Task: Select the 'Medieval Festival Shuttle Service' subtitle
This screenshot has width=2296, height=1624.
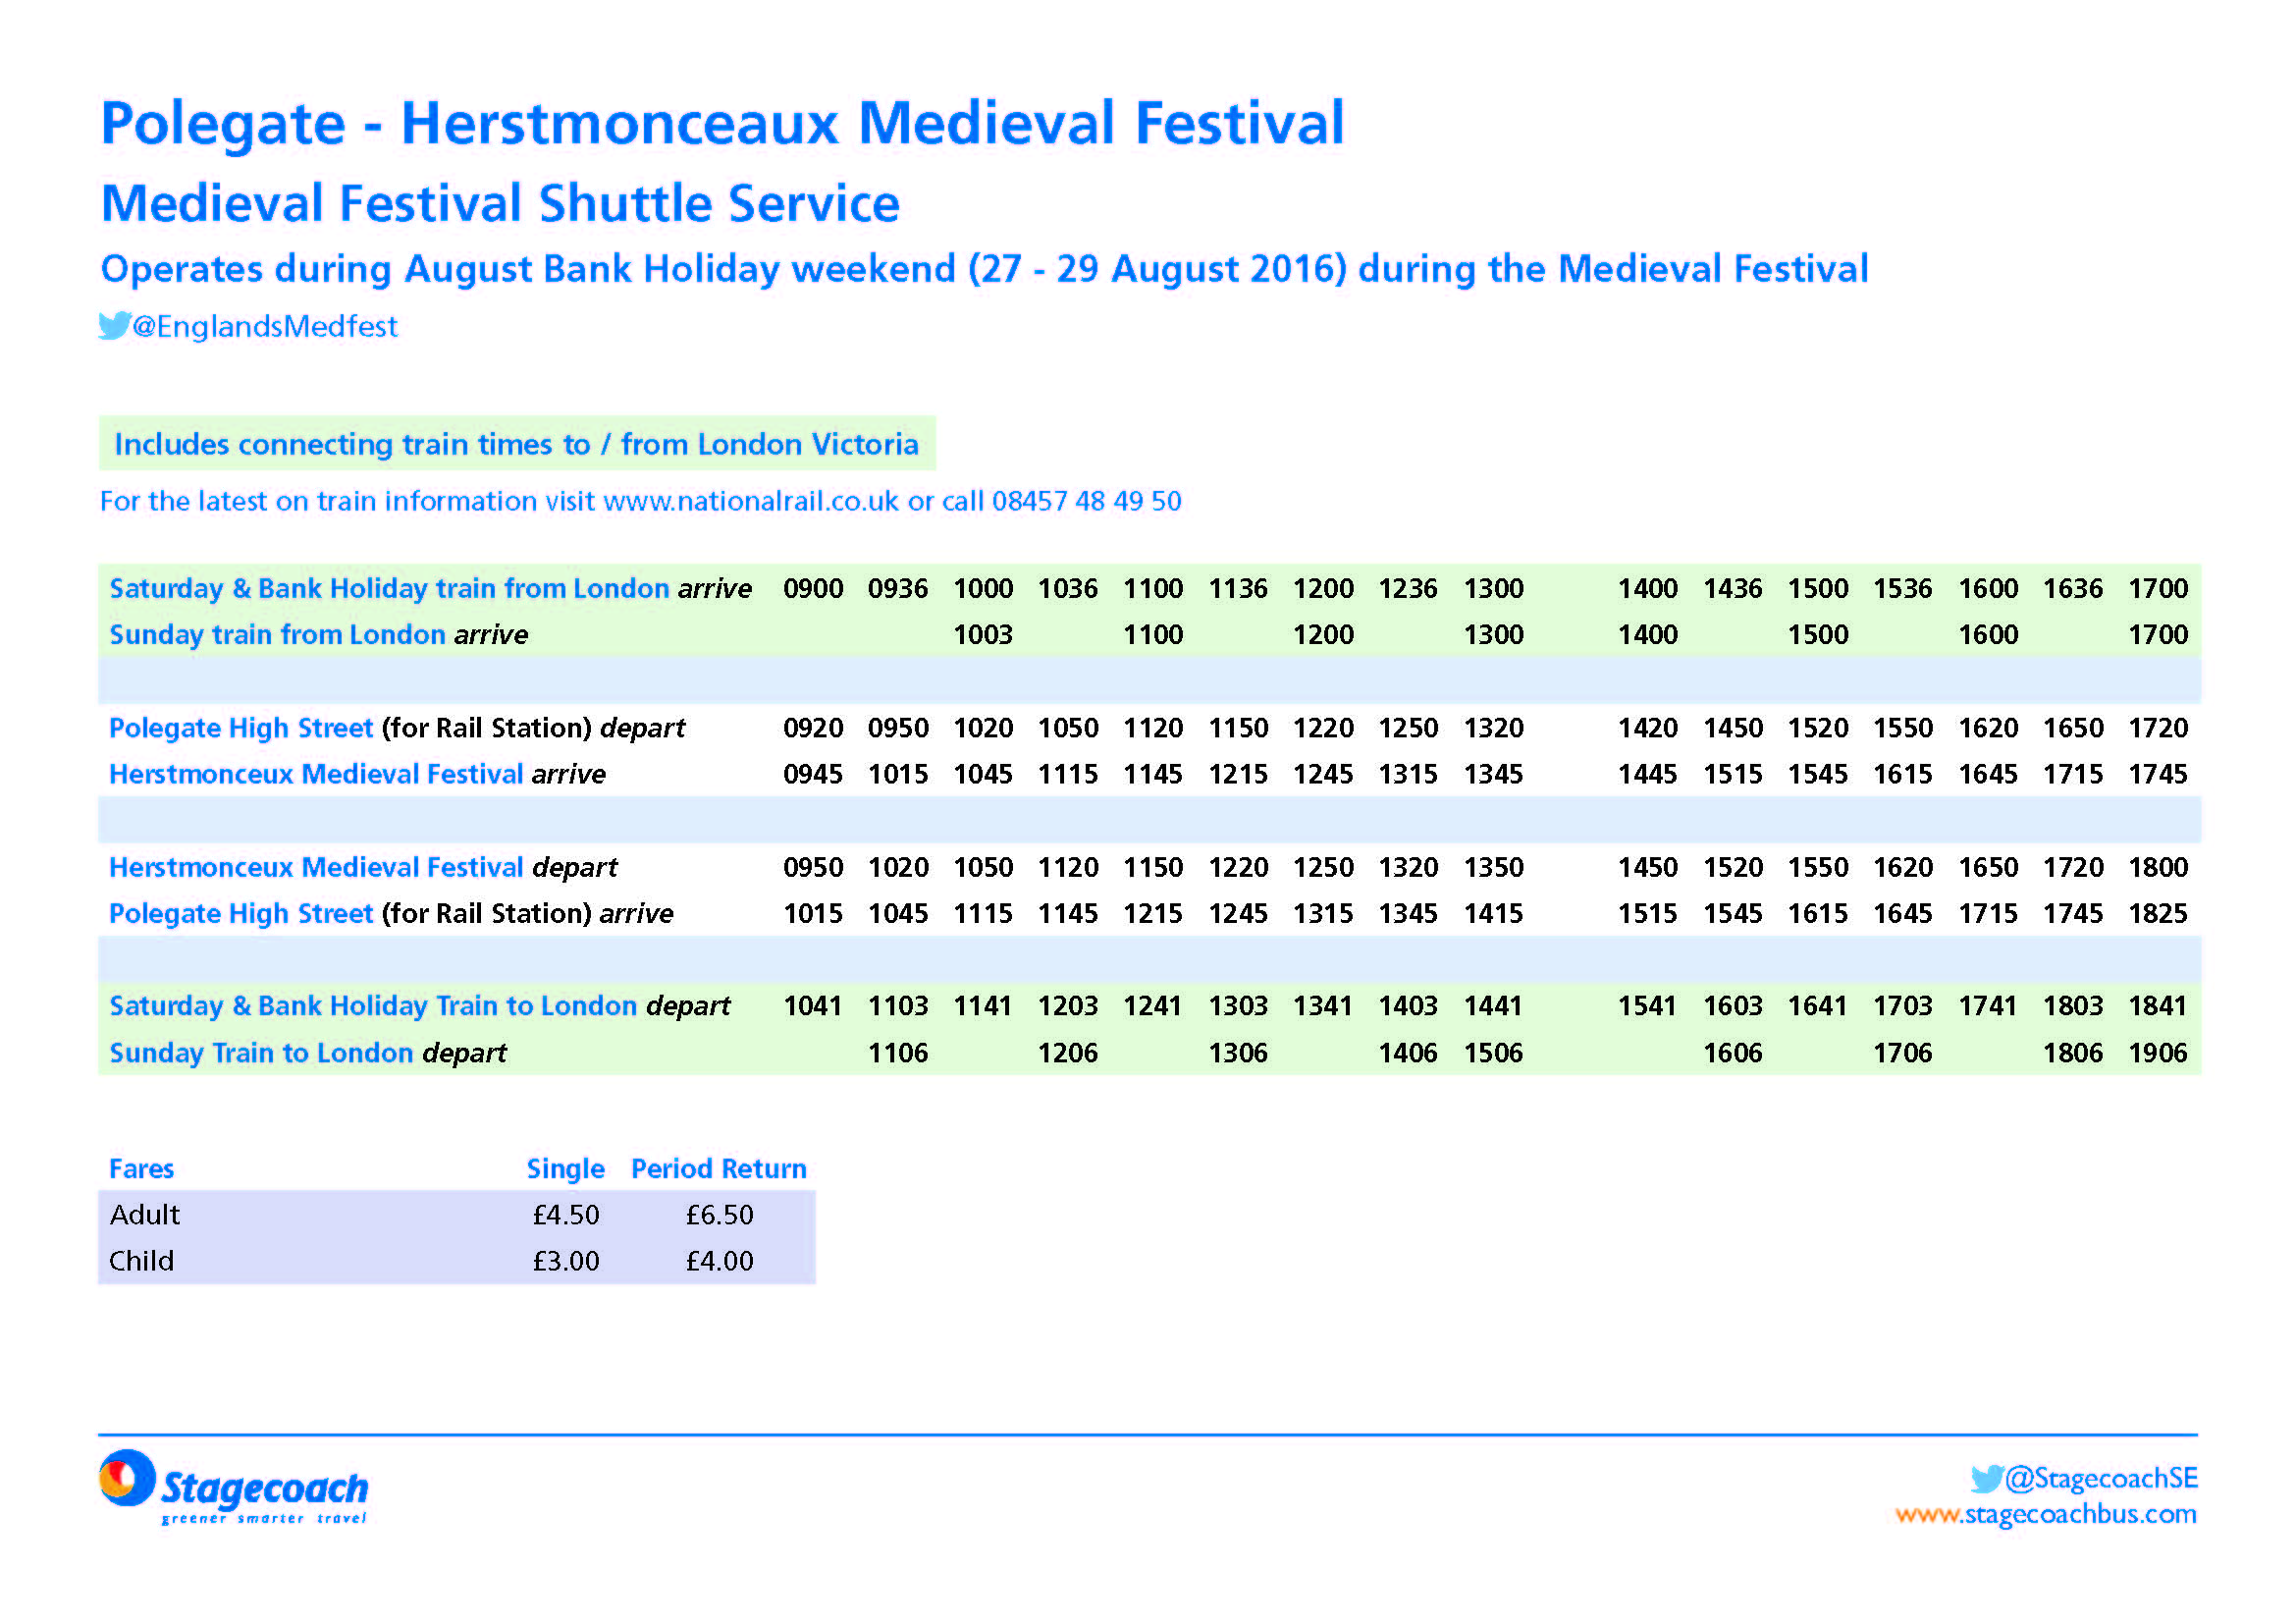Action: pos(501,203)
